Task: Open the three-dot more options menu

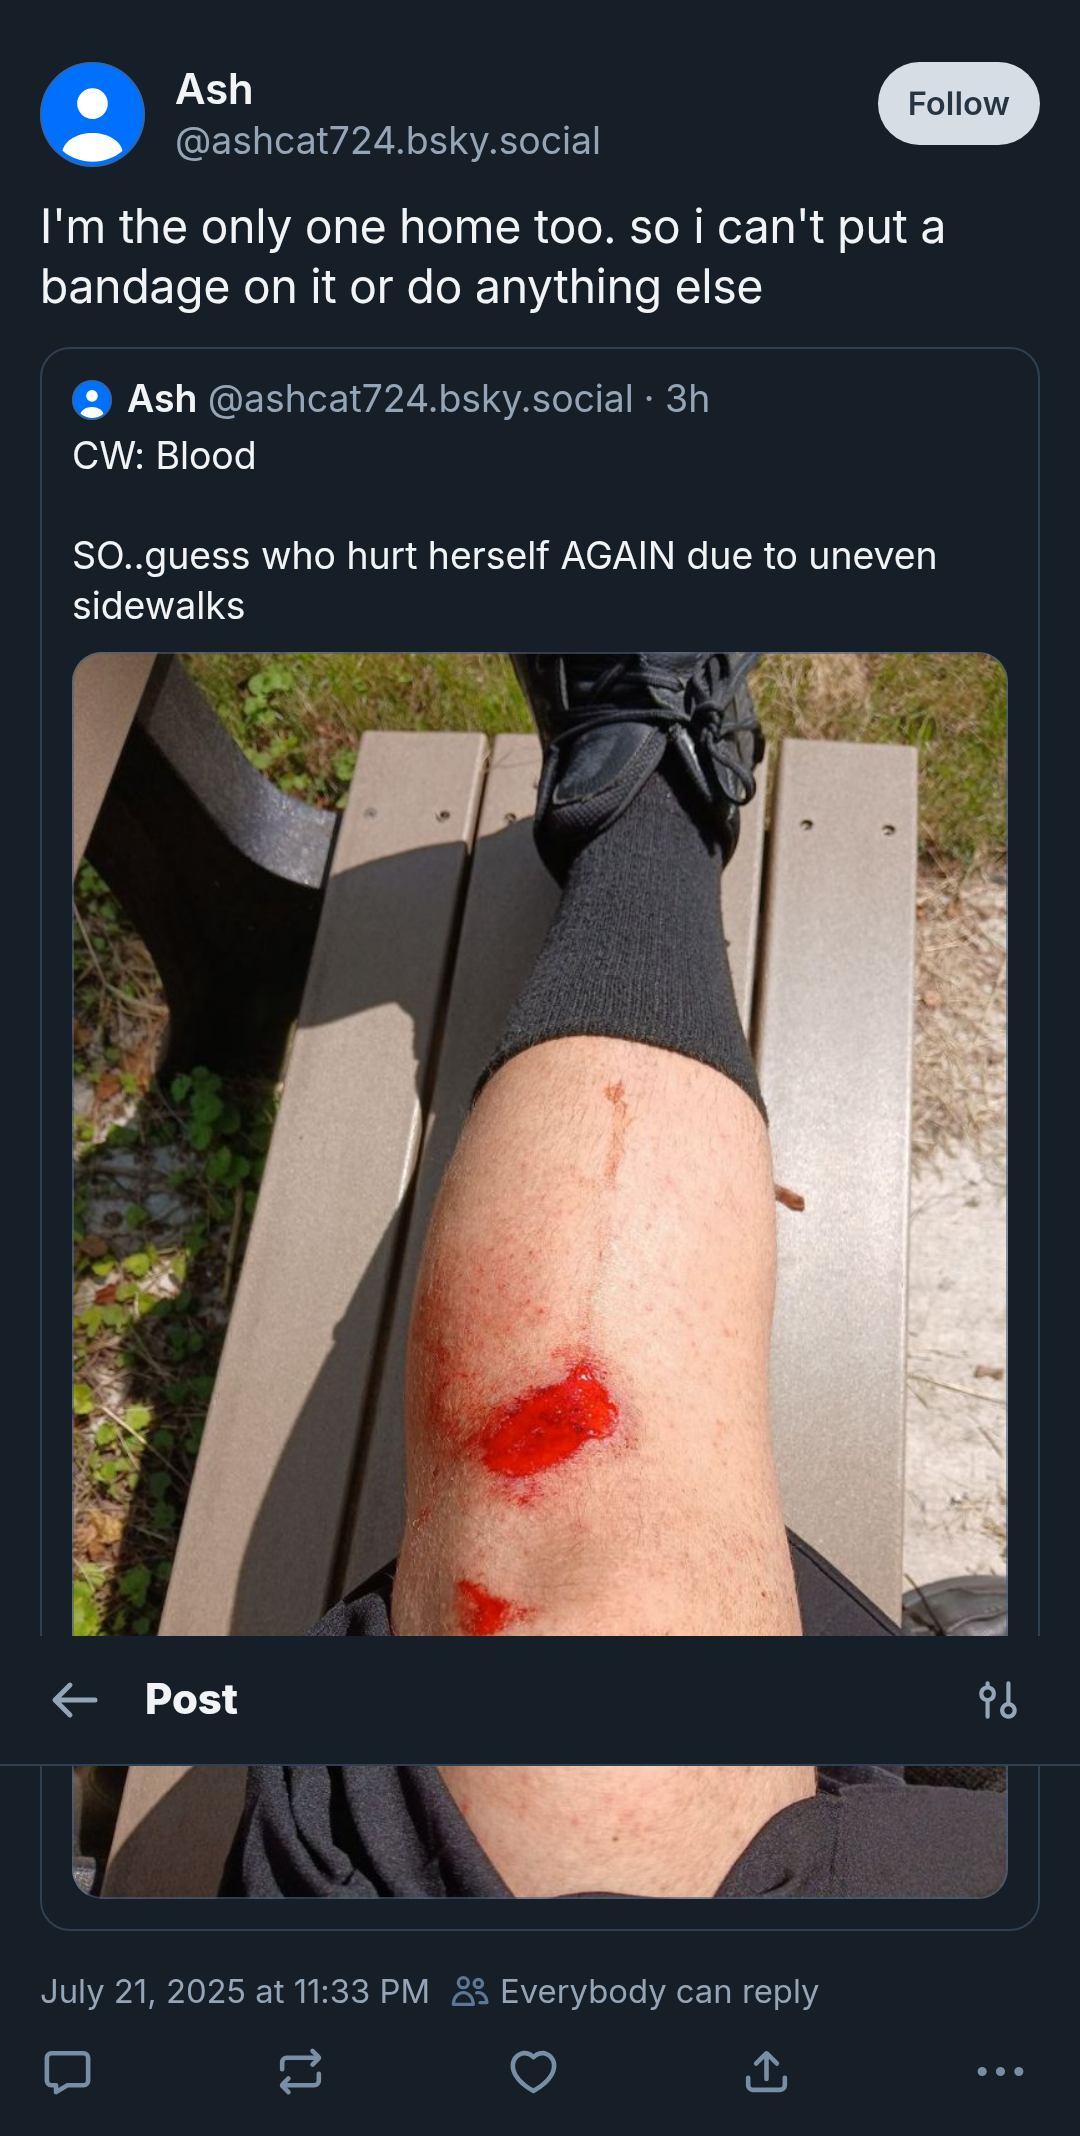Action: 1000,2072
